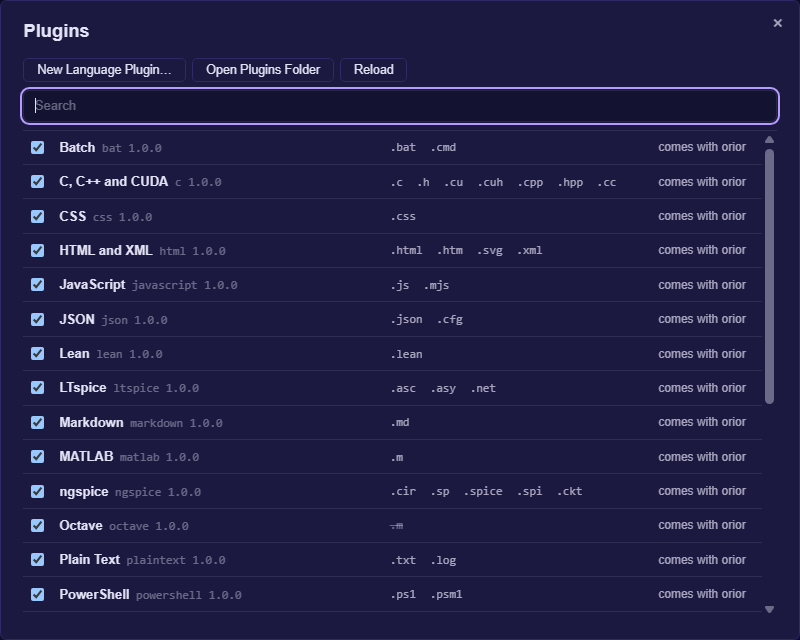
Task: Click the .cuh extension in C row
Action: tap(490, 182)
